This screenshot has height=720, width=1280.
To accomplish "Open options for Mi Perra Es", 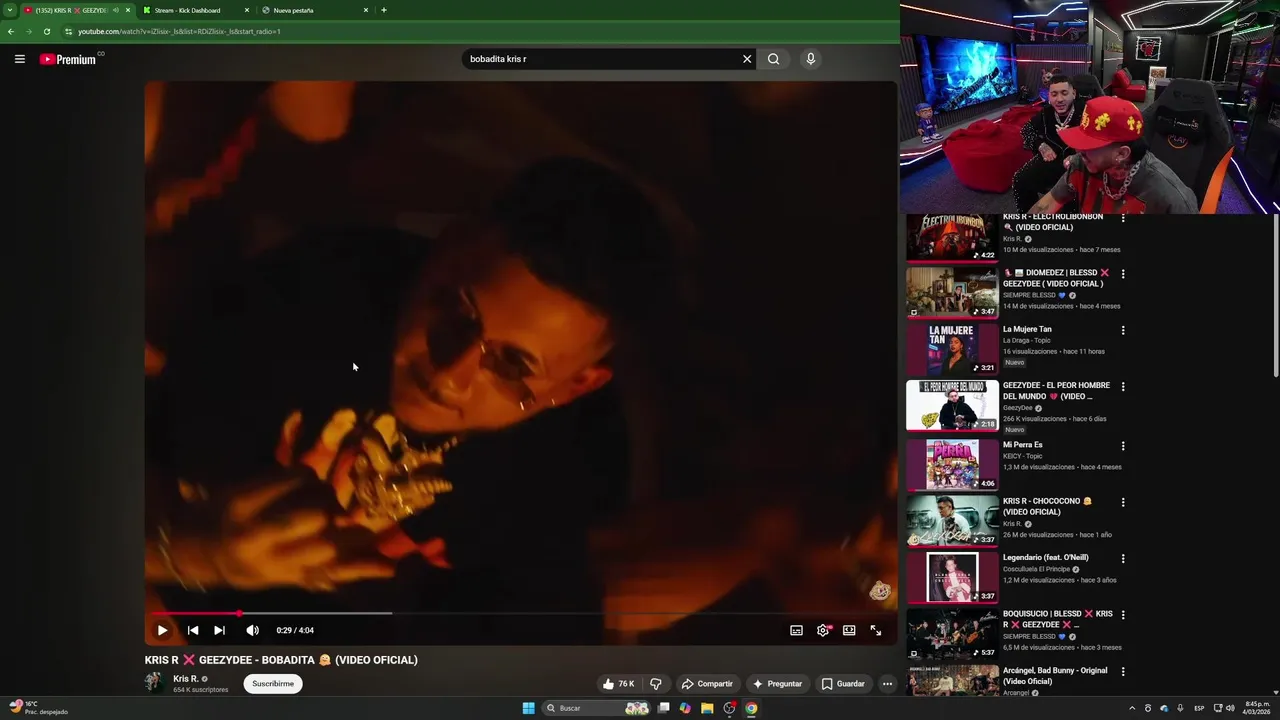I will pyautogui.click(x=1123, y=446).
